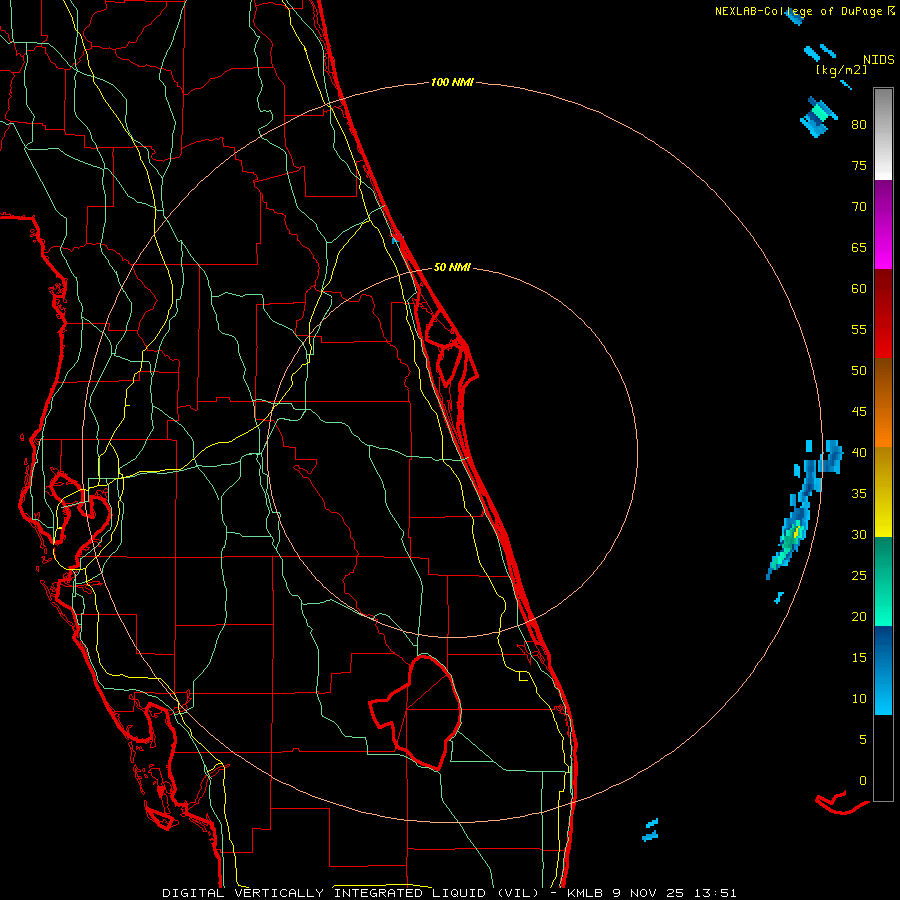Click the 65 value on the color scale

(859, 247)
